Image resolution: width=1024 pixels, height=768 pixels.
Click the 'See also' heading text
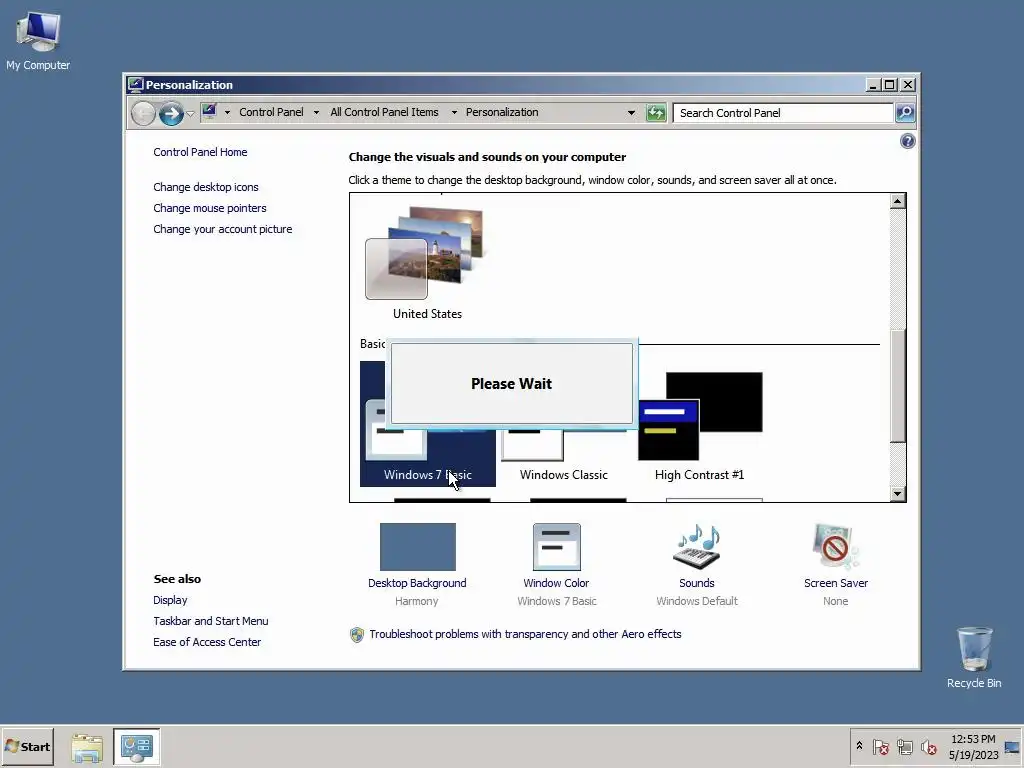177,579
